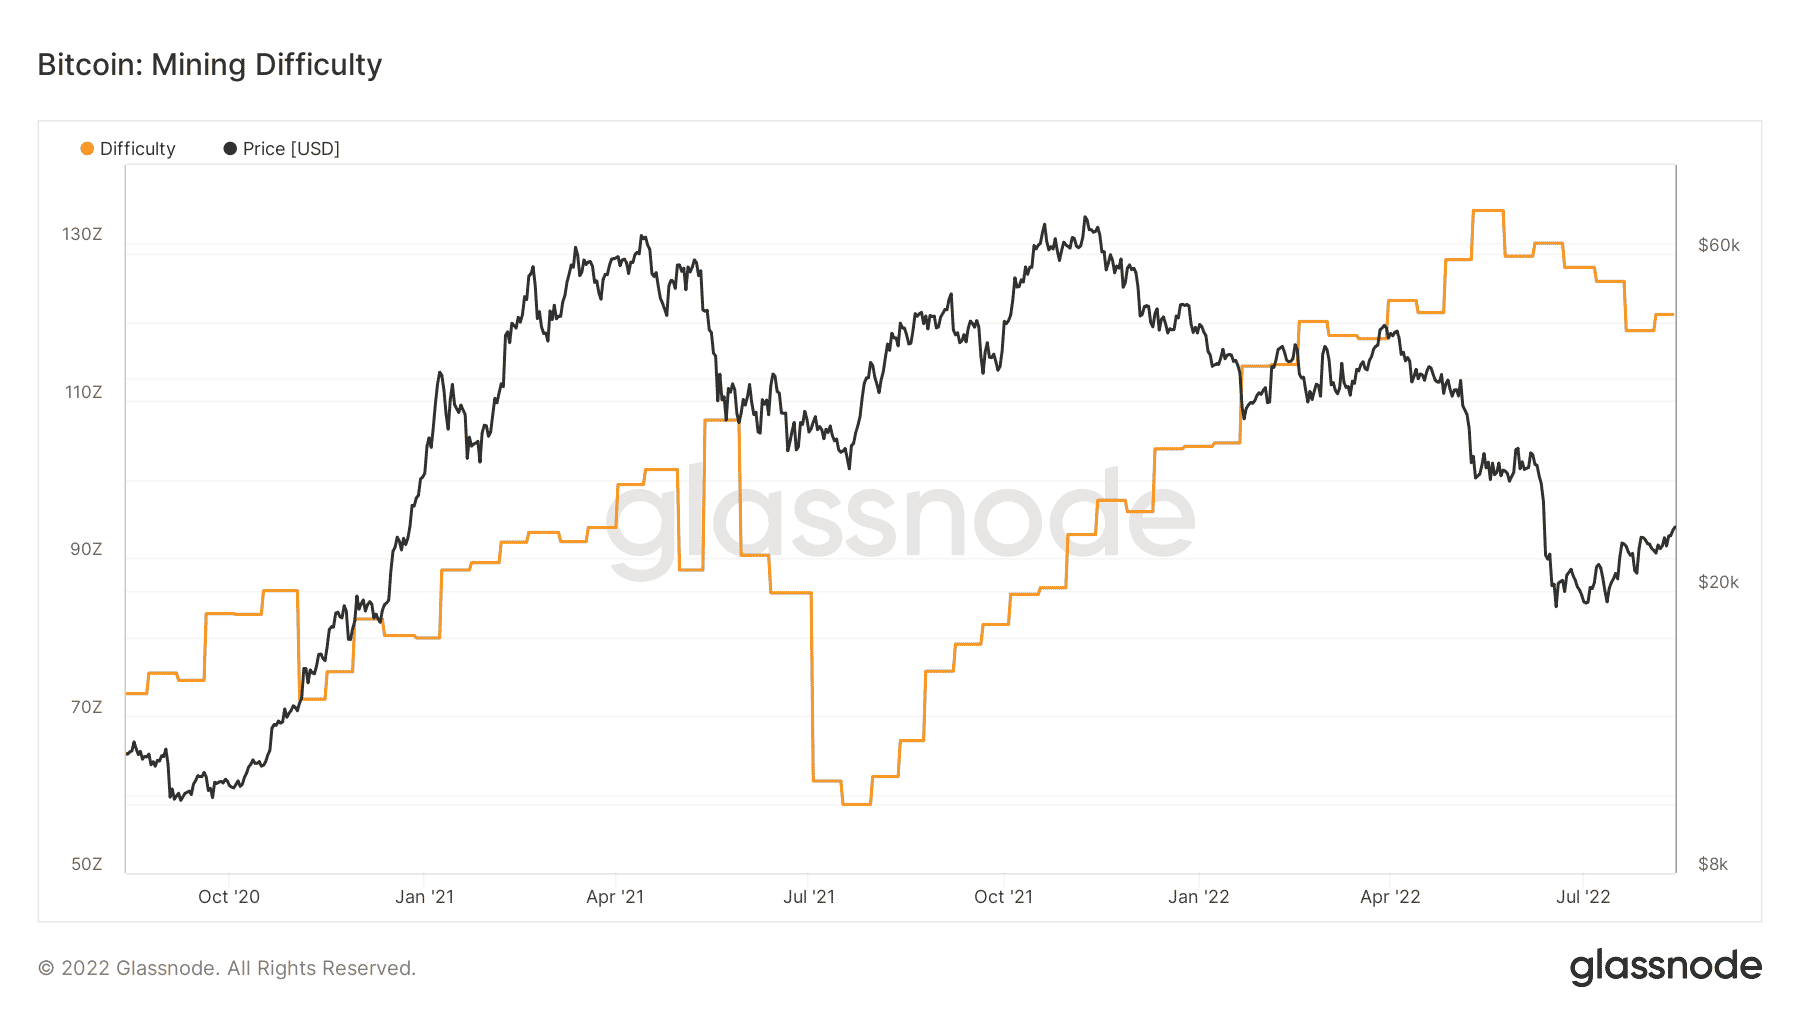Click the 2022 Glassnode copyright notice
Image resolution: width=1800 pixels, height=1013 pixels.
[x=227, y=968]
